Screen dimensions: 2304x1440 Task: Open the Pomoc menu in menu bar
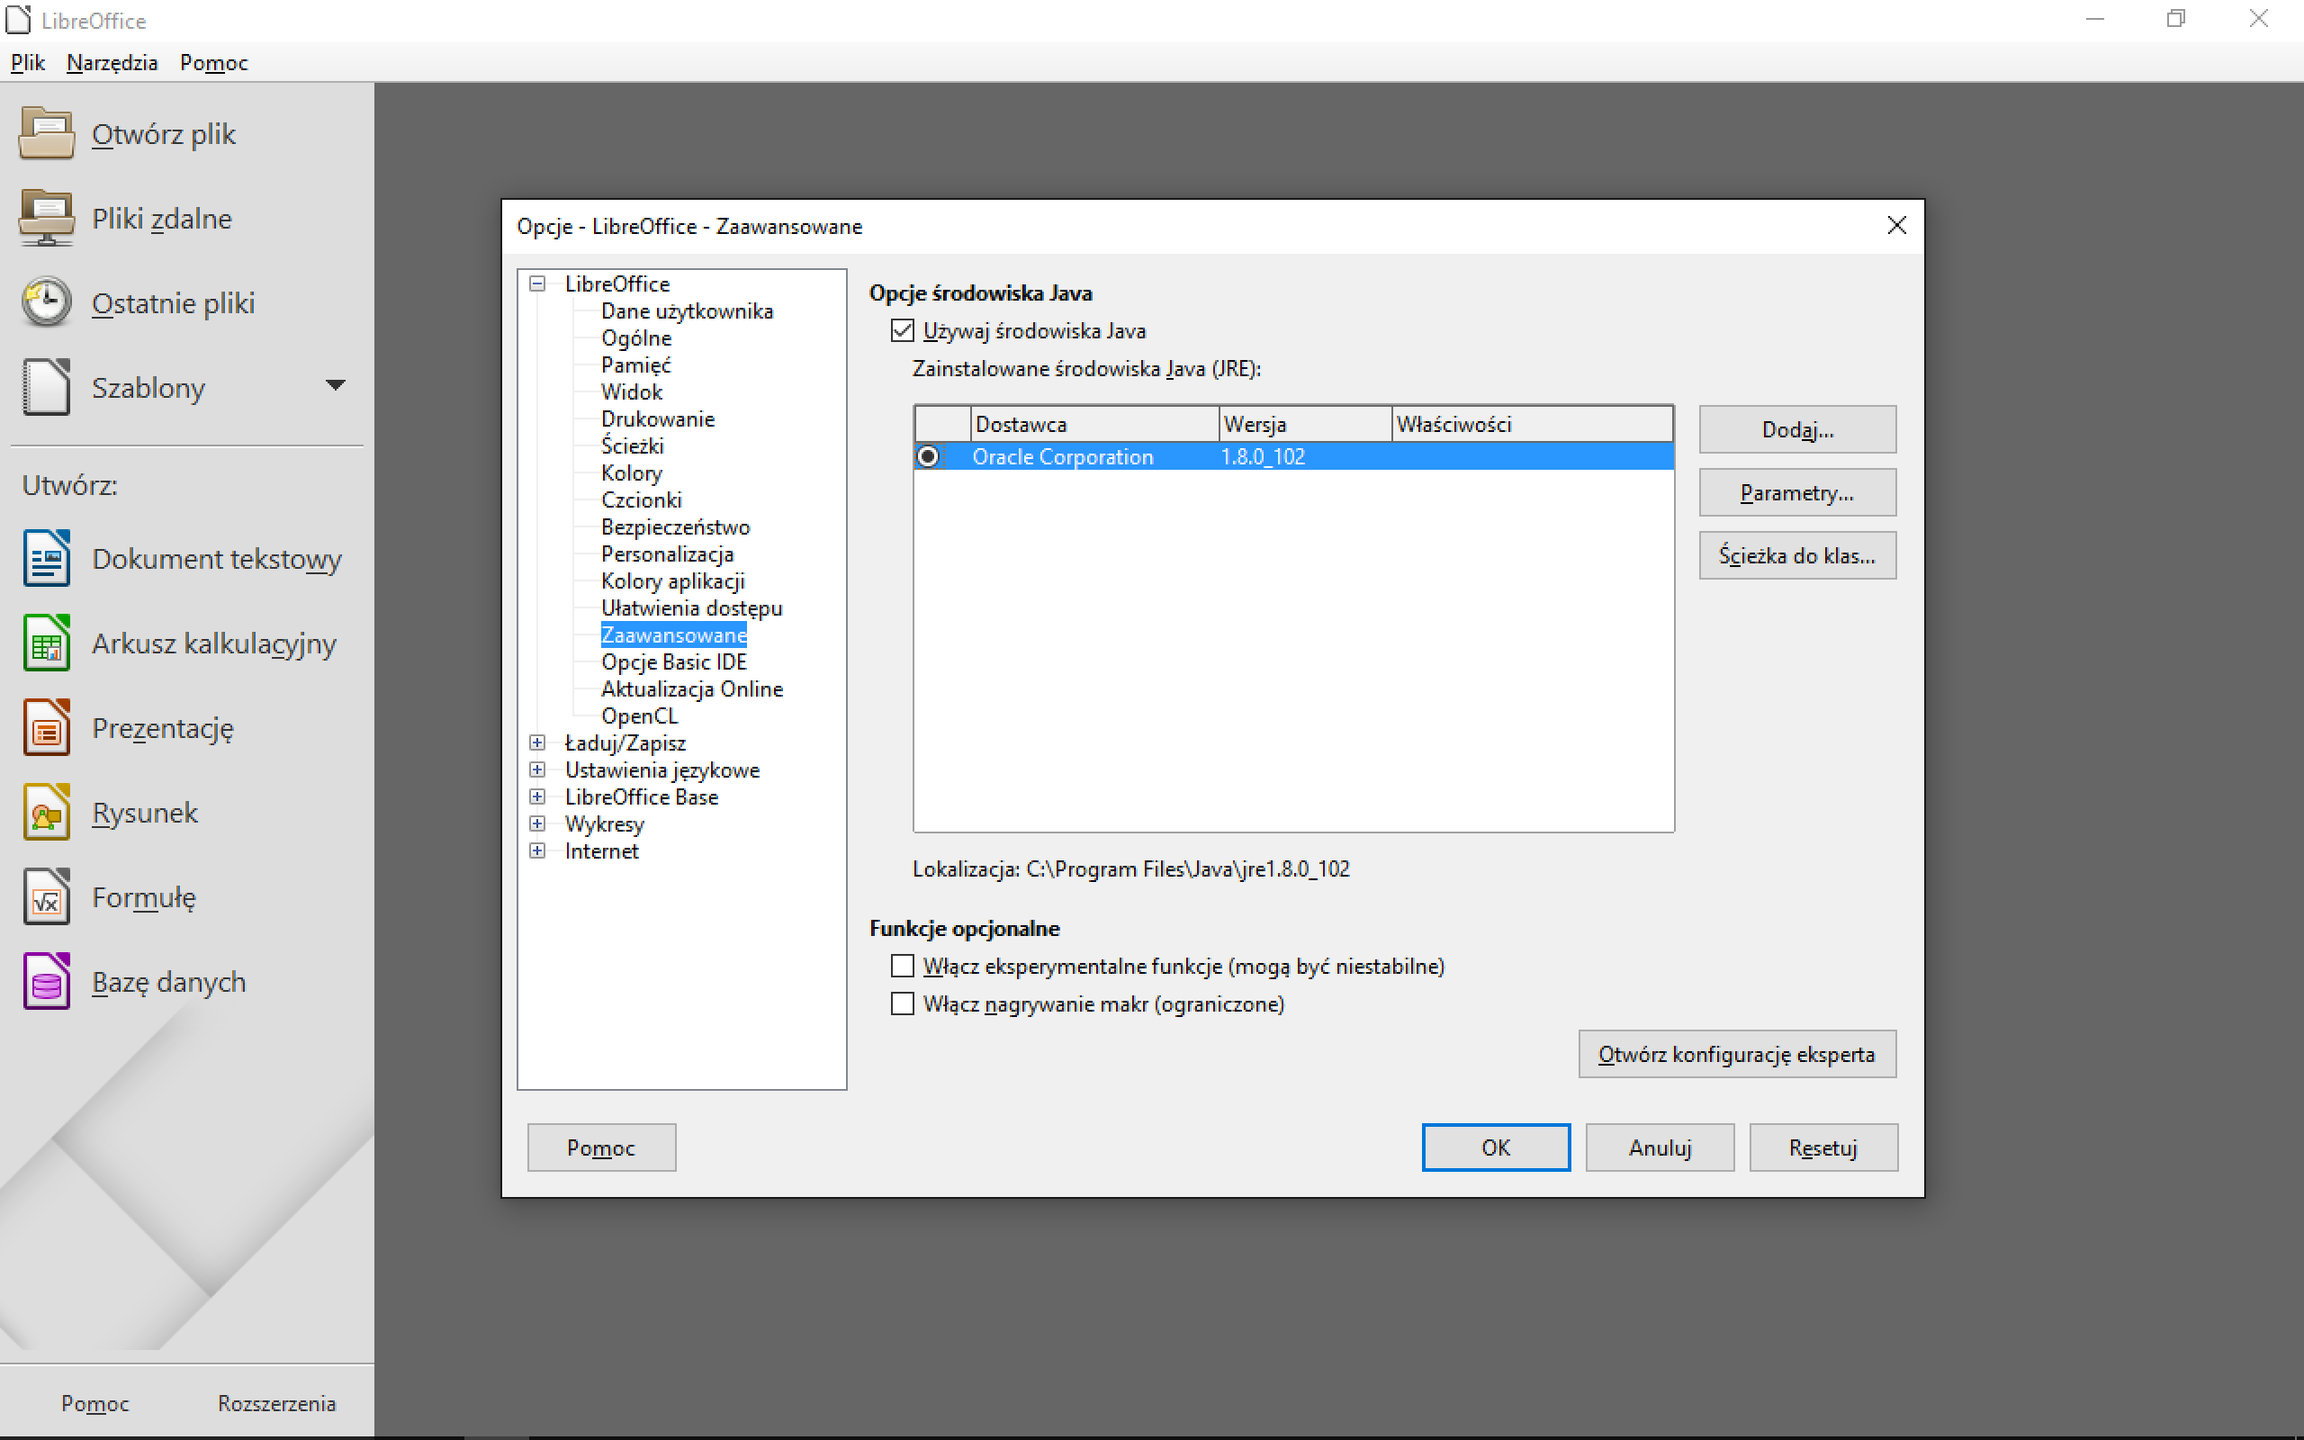click(x=214, y=63)
